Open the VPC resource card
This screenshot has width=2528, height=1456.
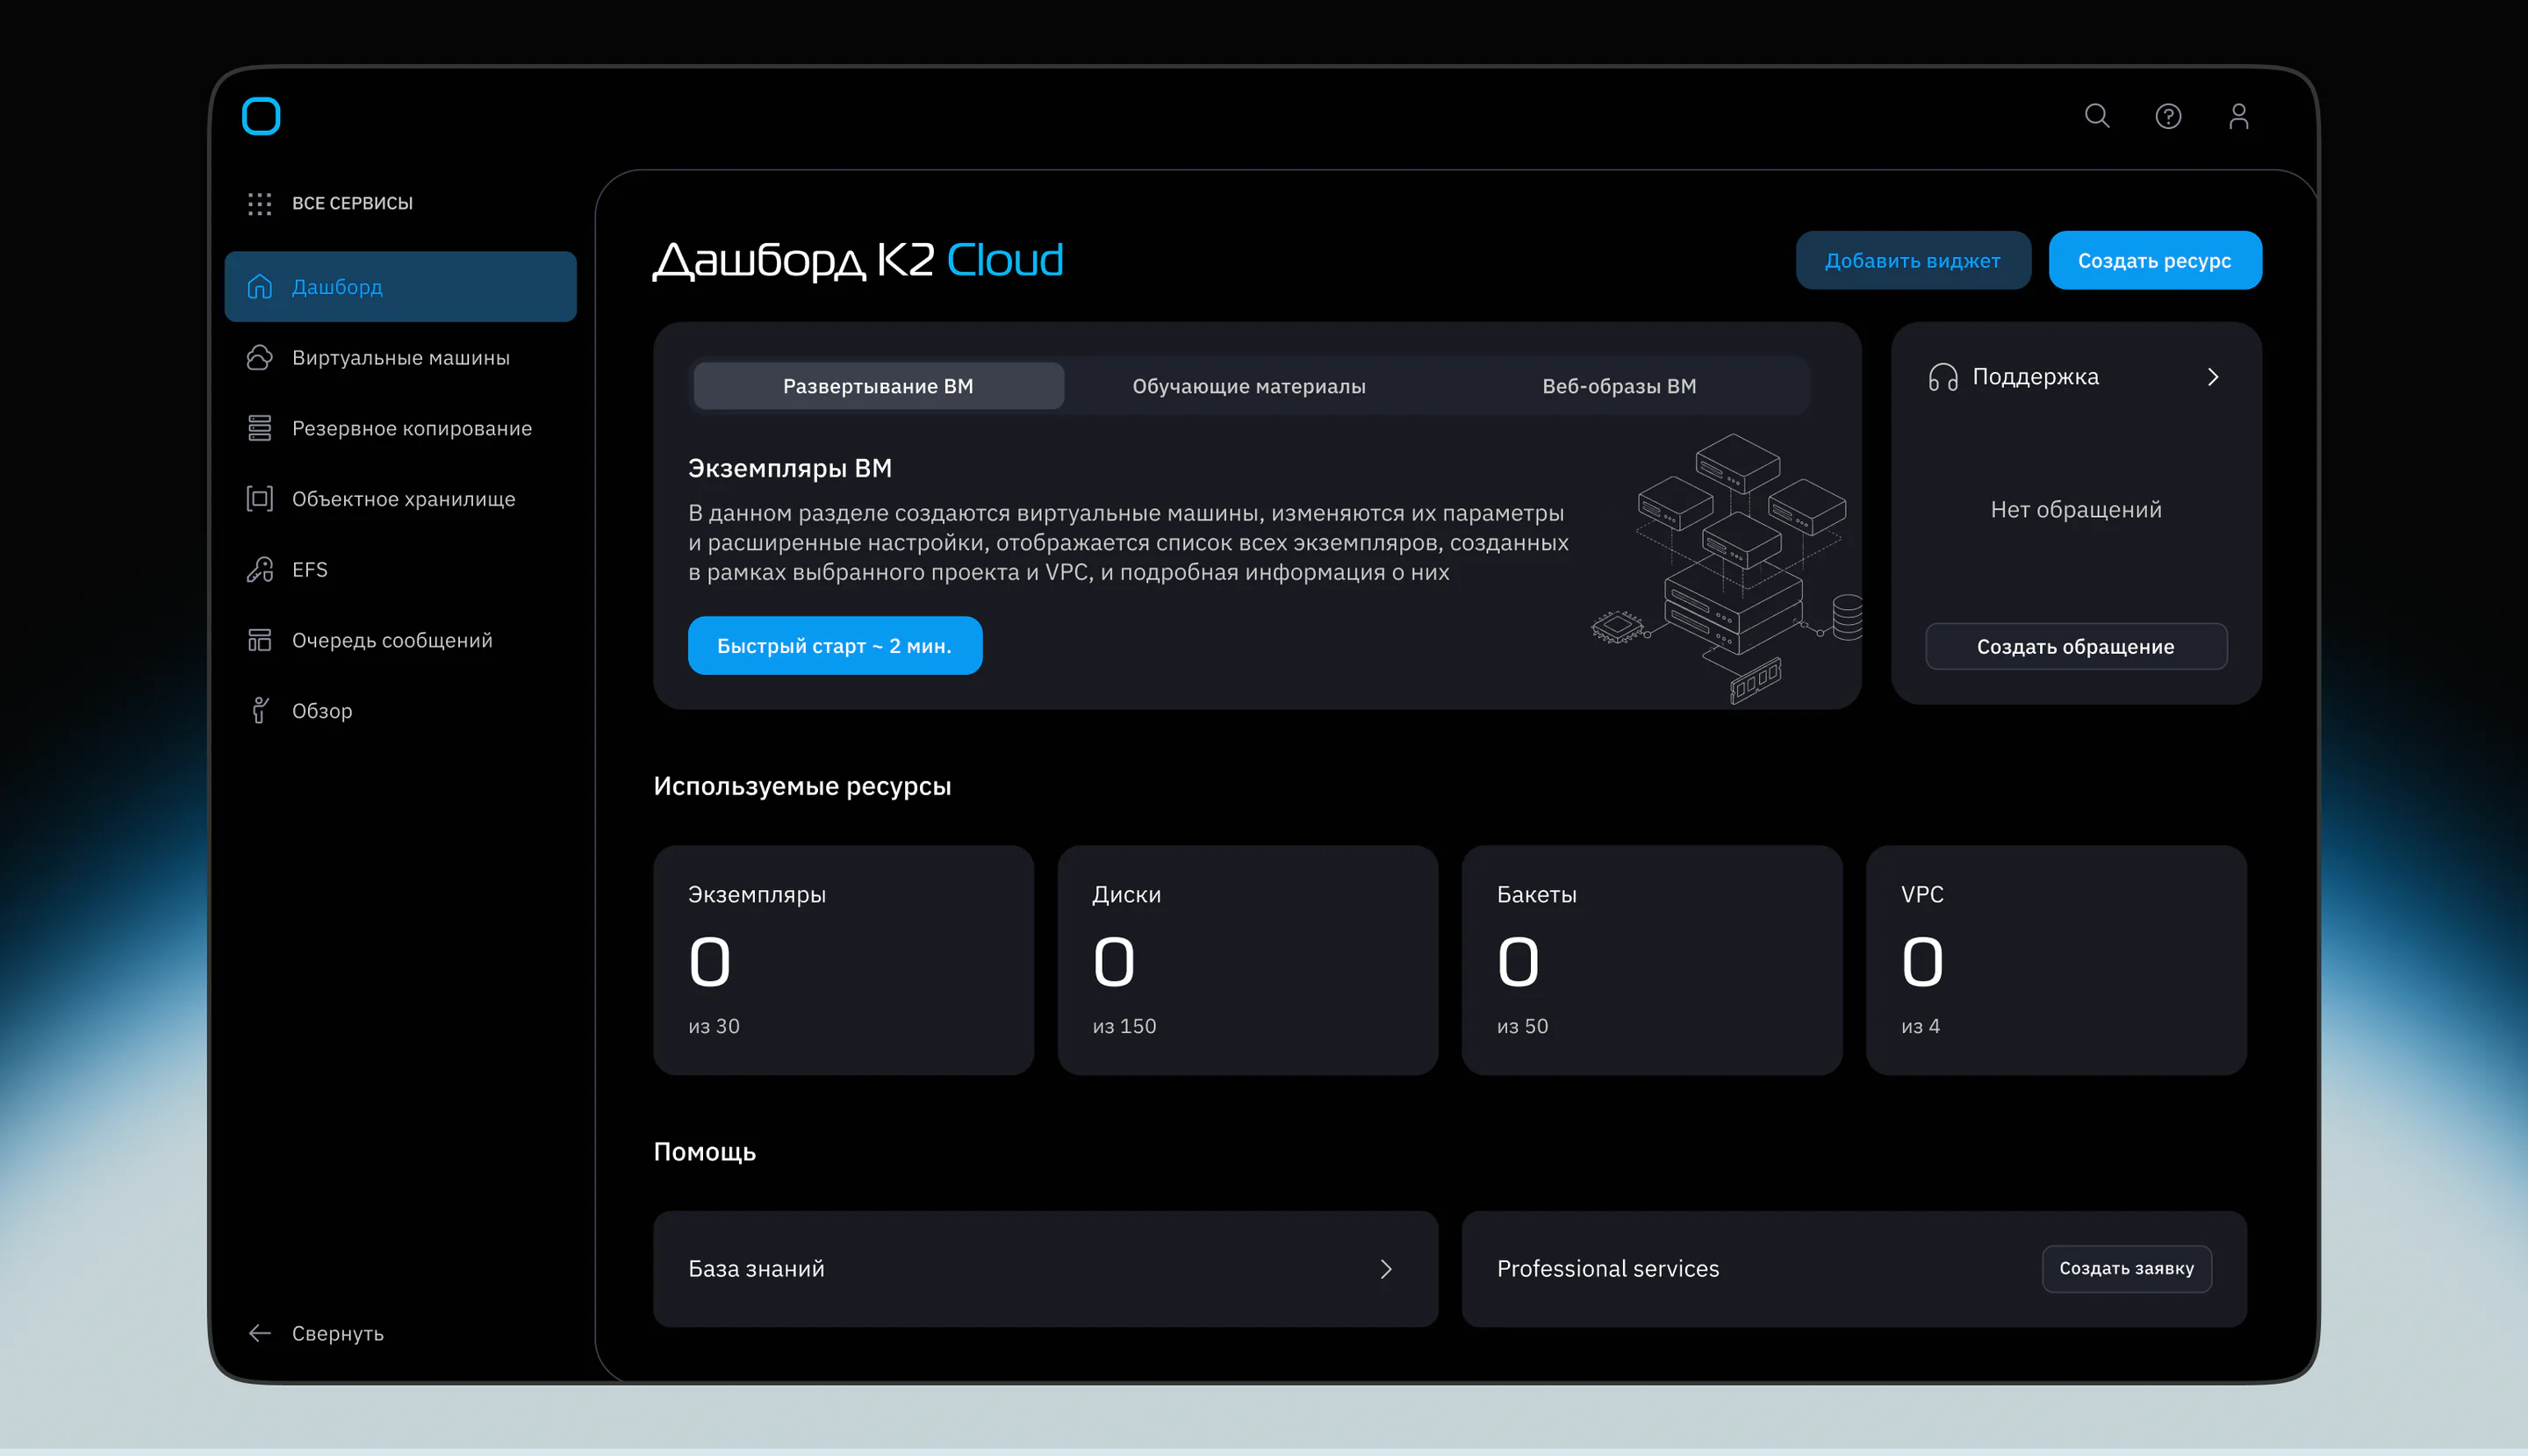[2056, 960]
